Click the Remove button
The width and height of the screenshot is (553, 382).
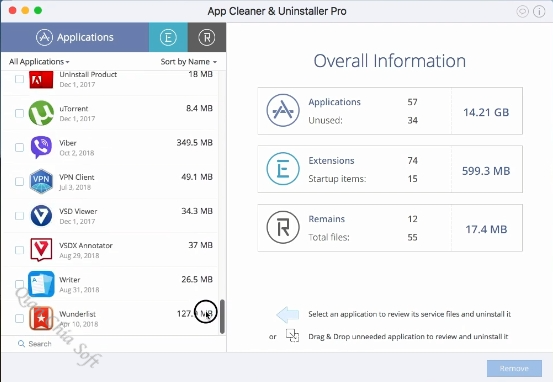(x=514, y=369)
